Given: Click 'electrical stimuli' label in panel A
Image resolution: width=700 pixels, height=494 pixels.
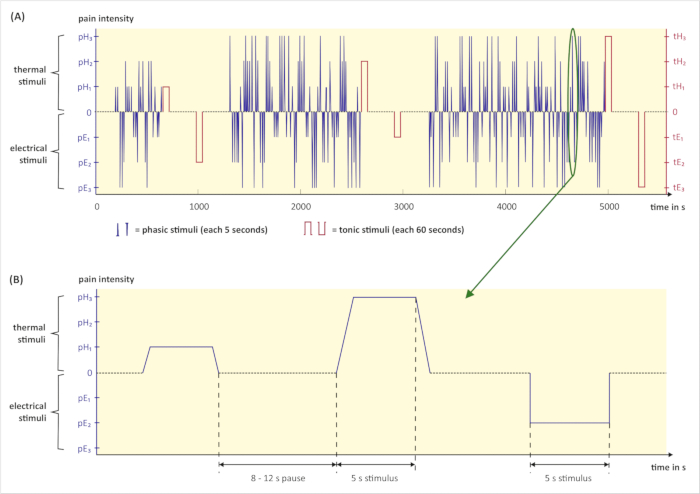Looking at the screenshot, I should 29,154.
